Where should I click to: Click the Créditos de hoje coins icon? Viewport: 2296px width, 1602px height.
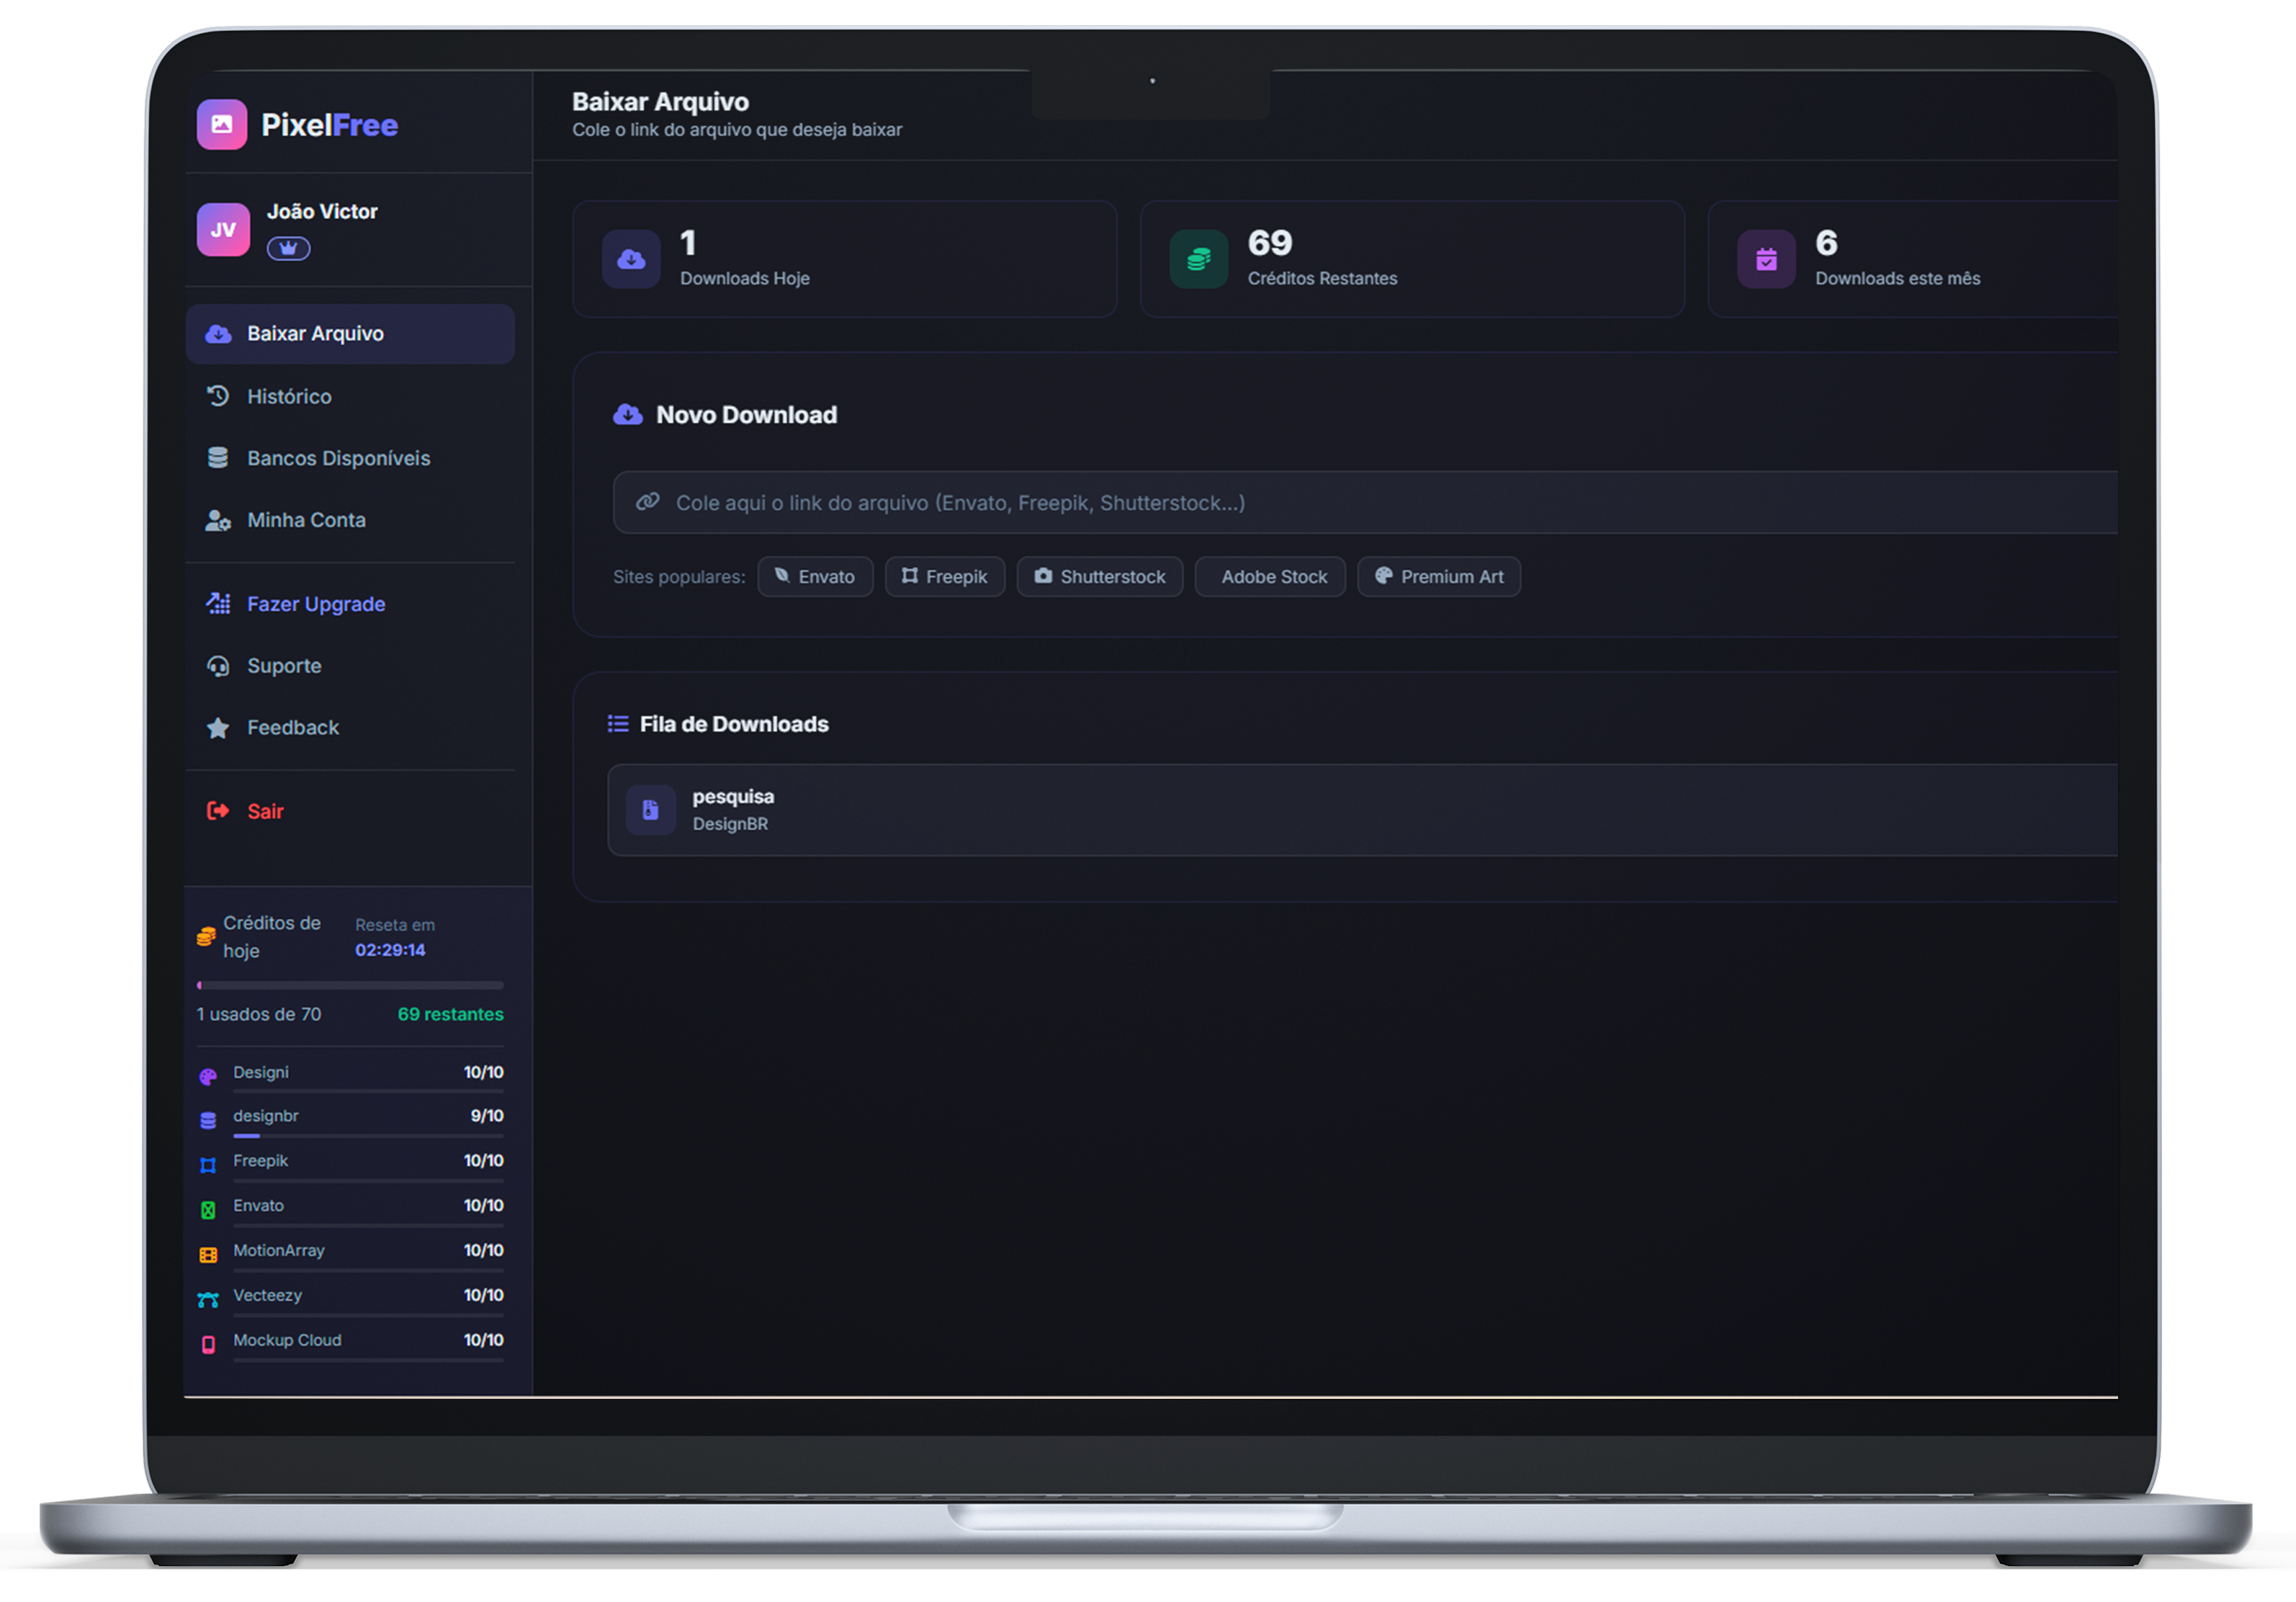click(x=206, y=936)
